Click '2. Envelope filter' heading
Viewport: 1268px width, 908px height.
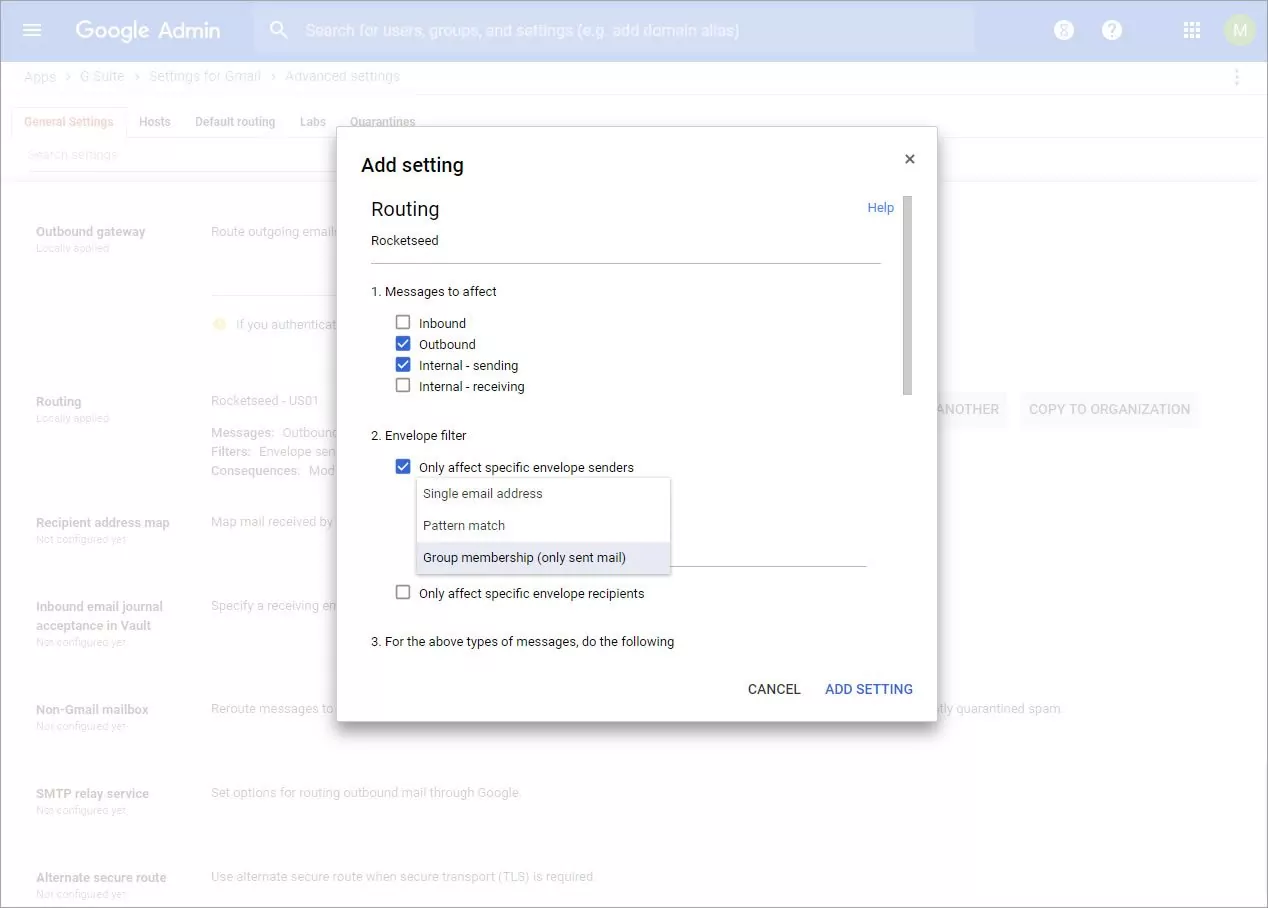(419, 436)
